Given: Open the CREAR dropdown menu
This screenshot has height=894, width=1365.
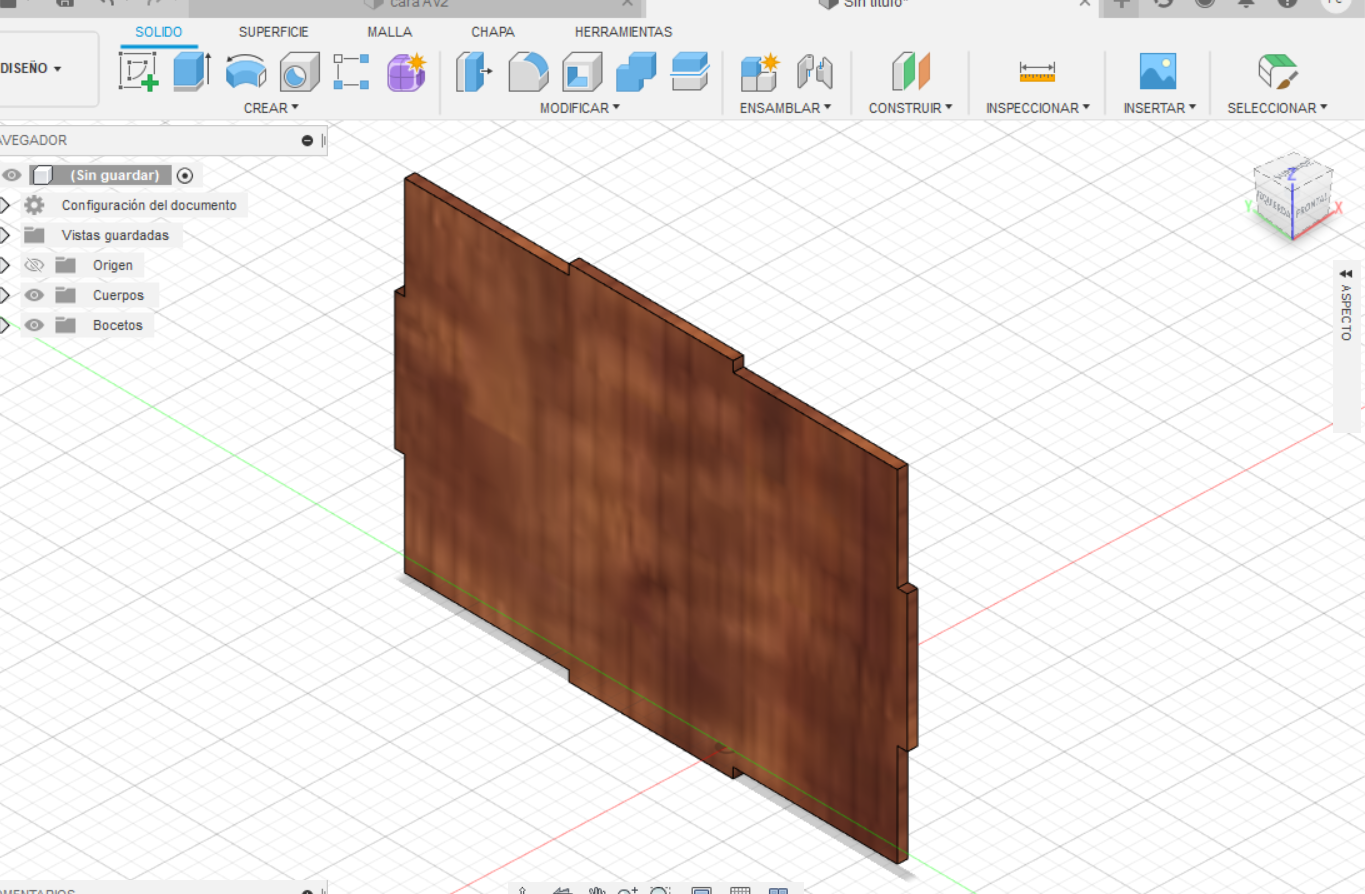Looking at the screenshot, I should tap(271, 108).
